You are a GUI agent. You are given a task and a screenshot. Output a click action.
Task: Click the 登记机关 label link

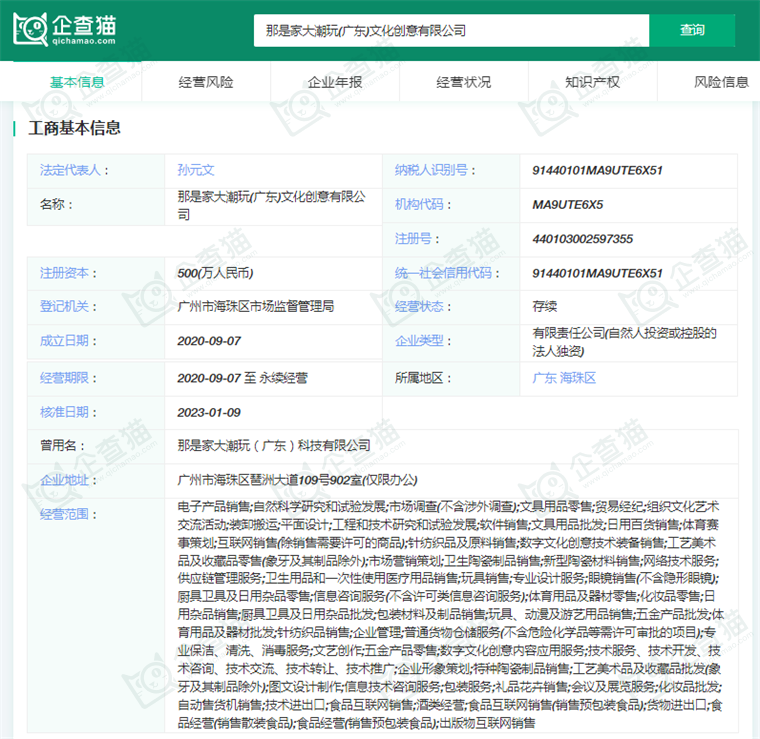tap(64, 306)
